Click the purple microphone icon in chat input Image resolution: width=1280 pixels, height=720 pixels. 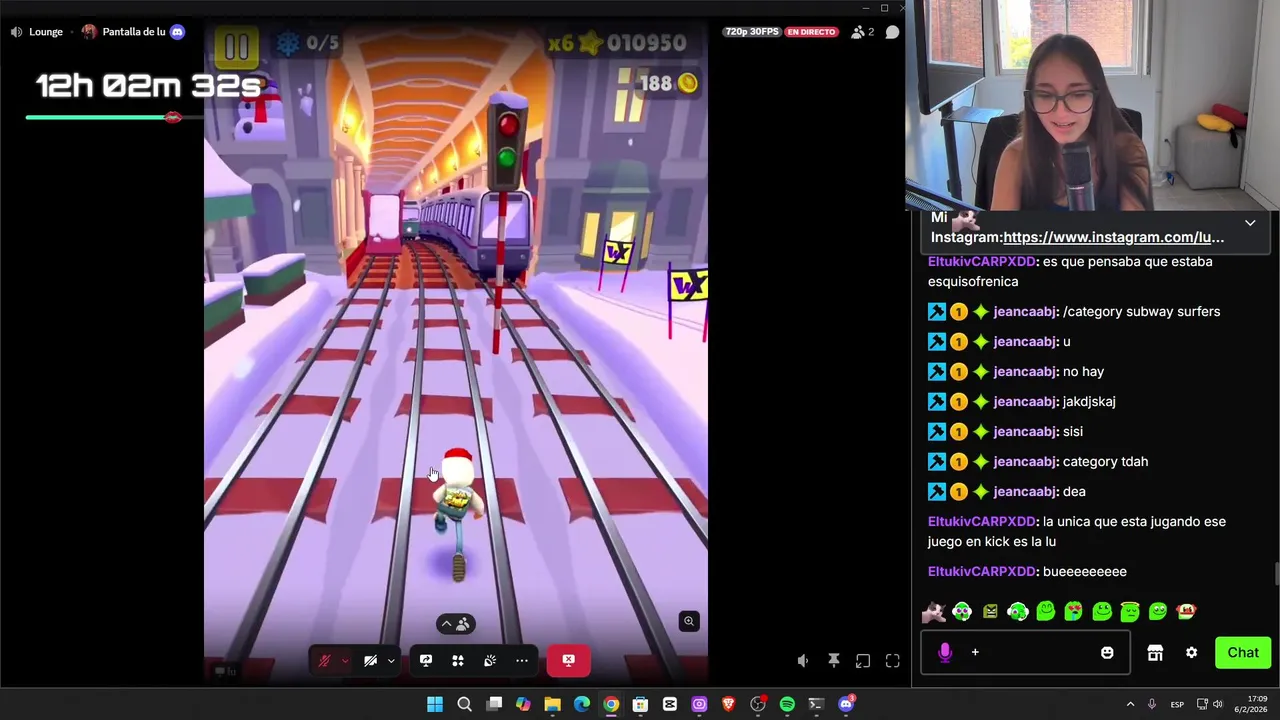click(945, 653)
